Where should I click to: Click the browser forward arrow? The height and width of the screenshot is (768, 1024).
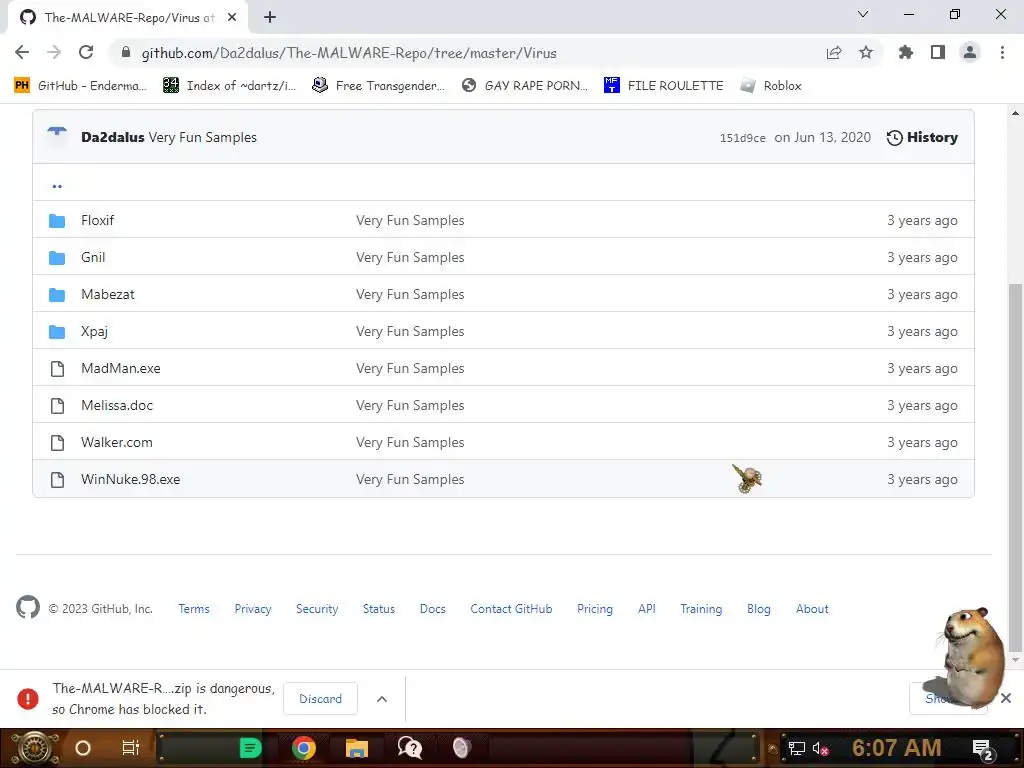[x=54, y=52]
